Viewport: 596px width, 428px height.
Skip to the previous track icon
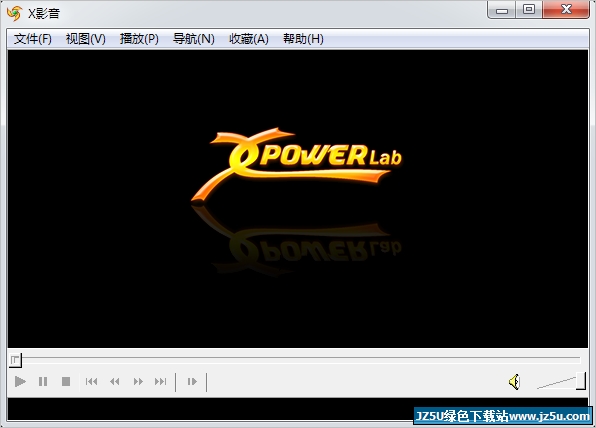pyautogui.click(x=91, y=381)
